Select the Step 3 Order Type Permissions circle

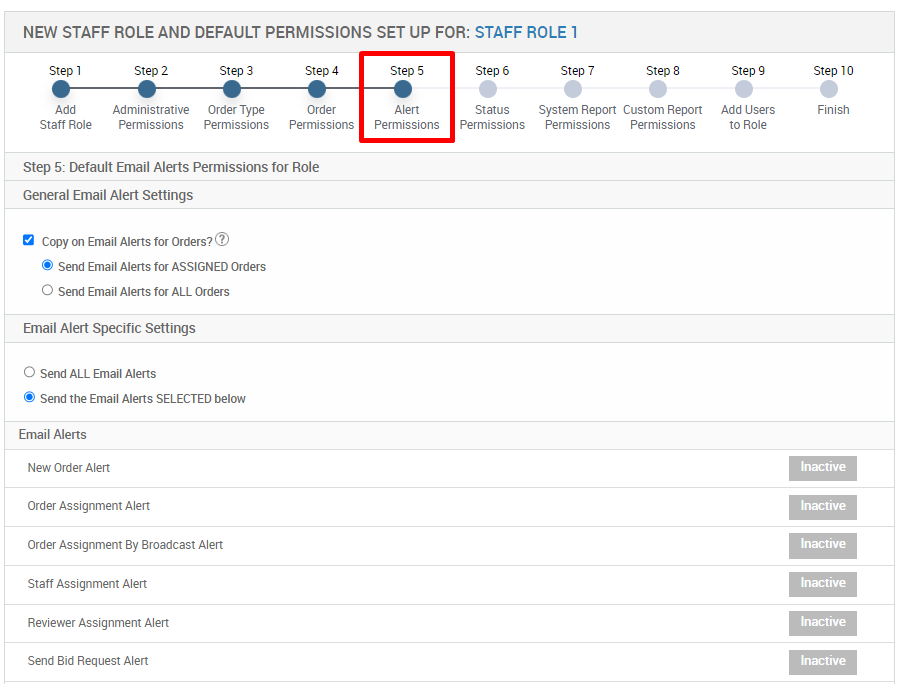point(232,90)
